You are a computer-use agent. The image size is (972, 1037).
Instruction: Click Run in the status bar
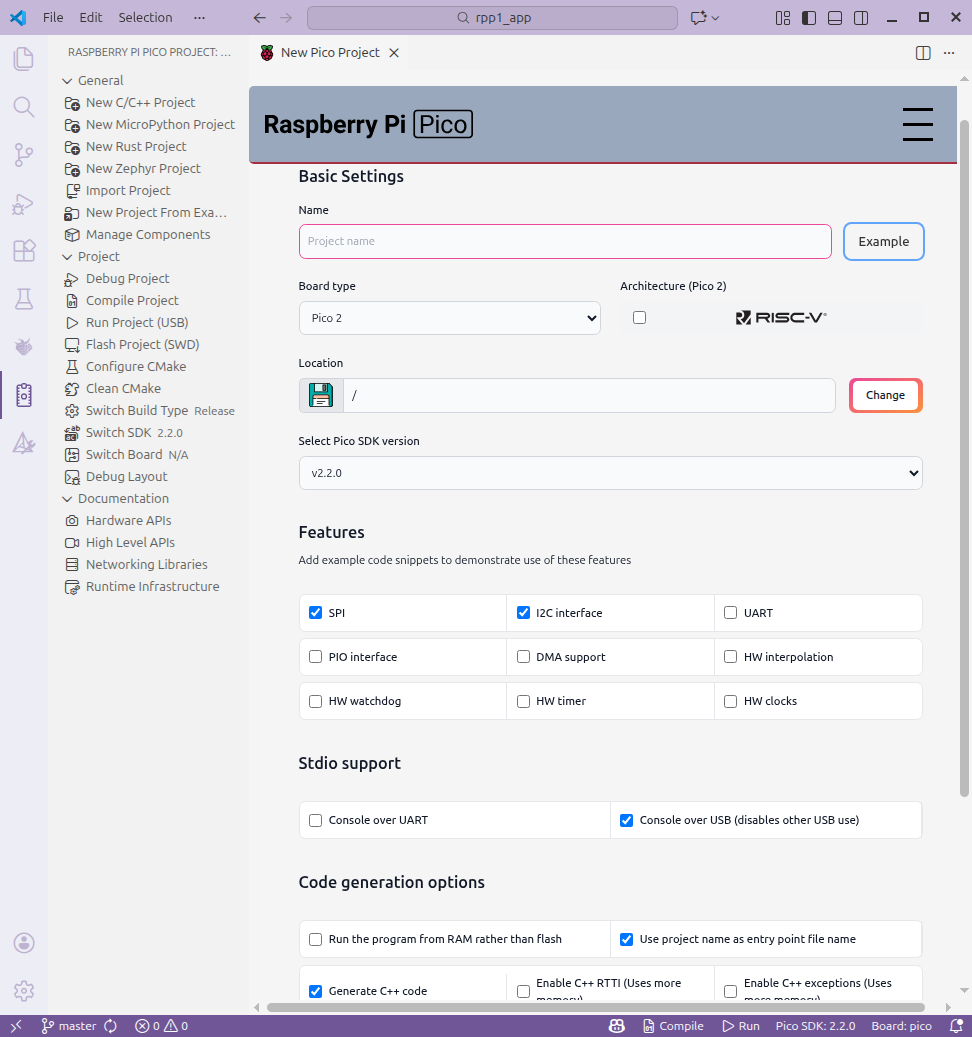click(x=741, y=1026)
